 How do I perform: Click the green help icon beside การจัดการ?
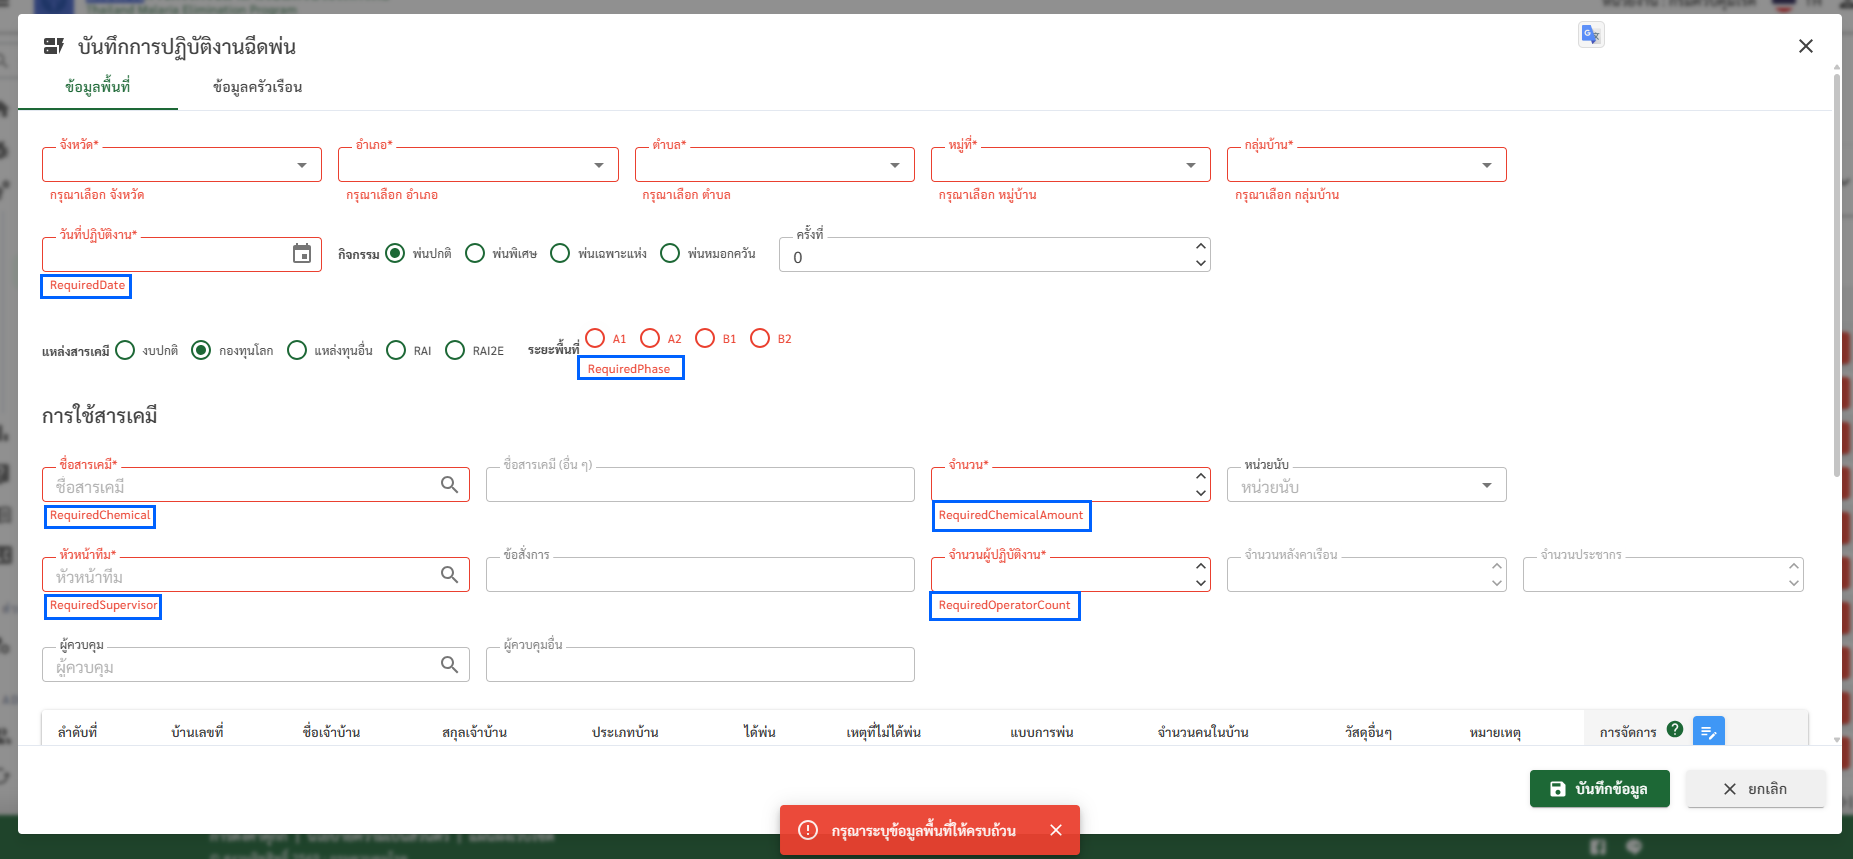tap(1675, 730)
